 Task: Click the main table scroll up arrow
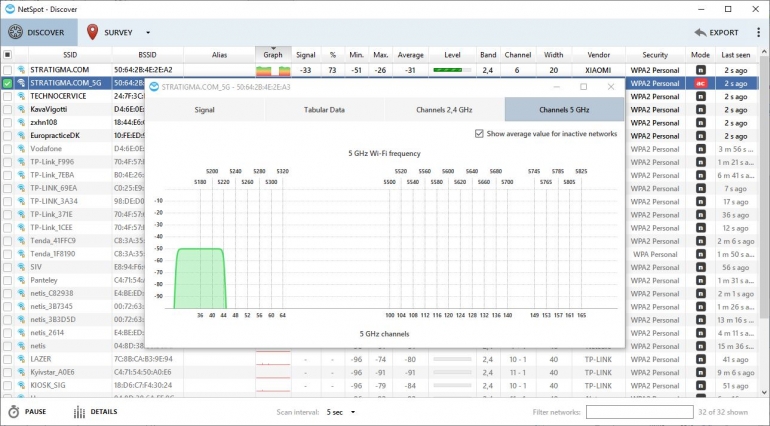[x=764, y=52]
